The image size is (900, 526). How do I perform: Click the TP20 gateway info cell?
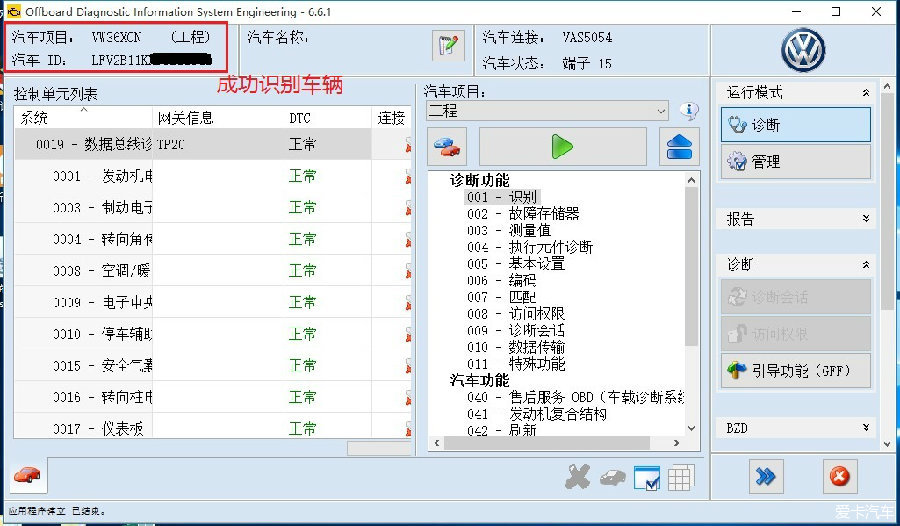pyautogui.click(x=171, y=144)
